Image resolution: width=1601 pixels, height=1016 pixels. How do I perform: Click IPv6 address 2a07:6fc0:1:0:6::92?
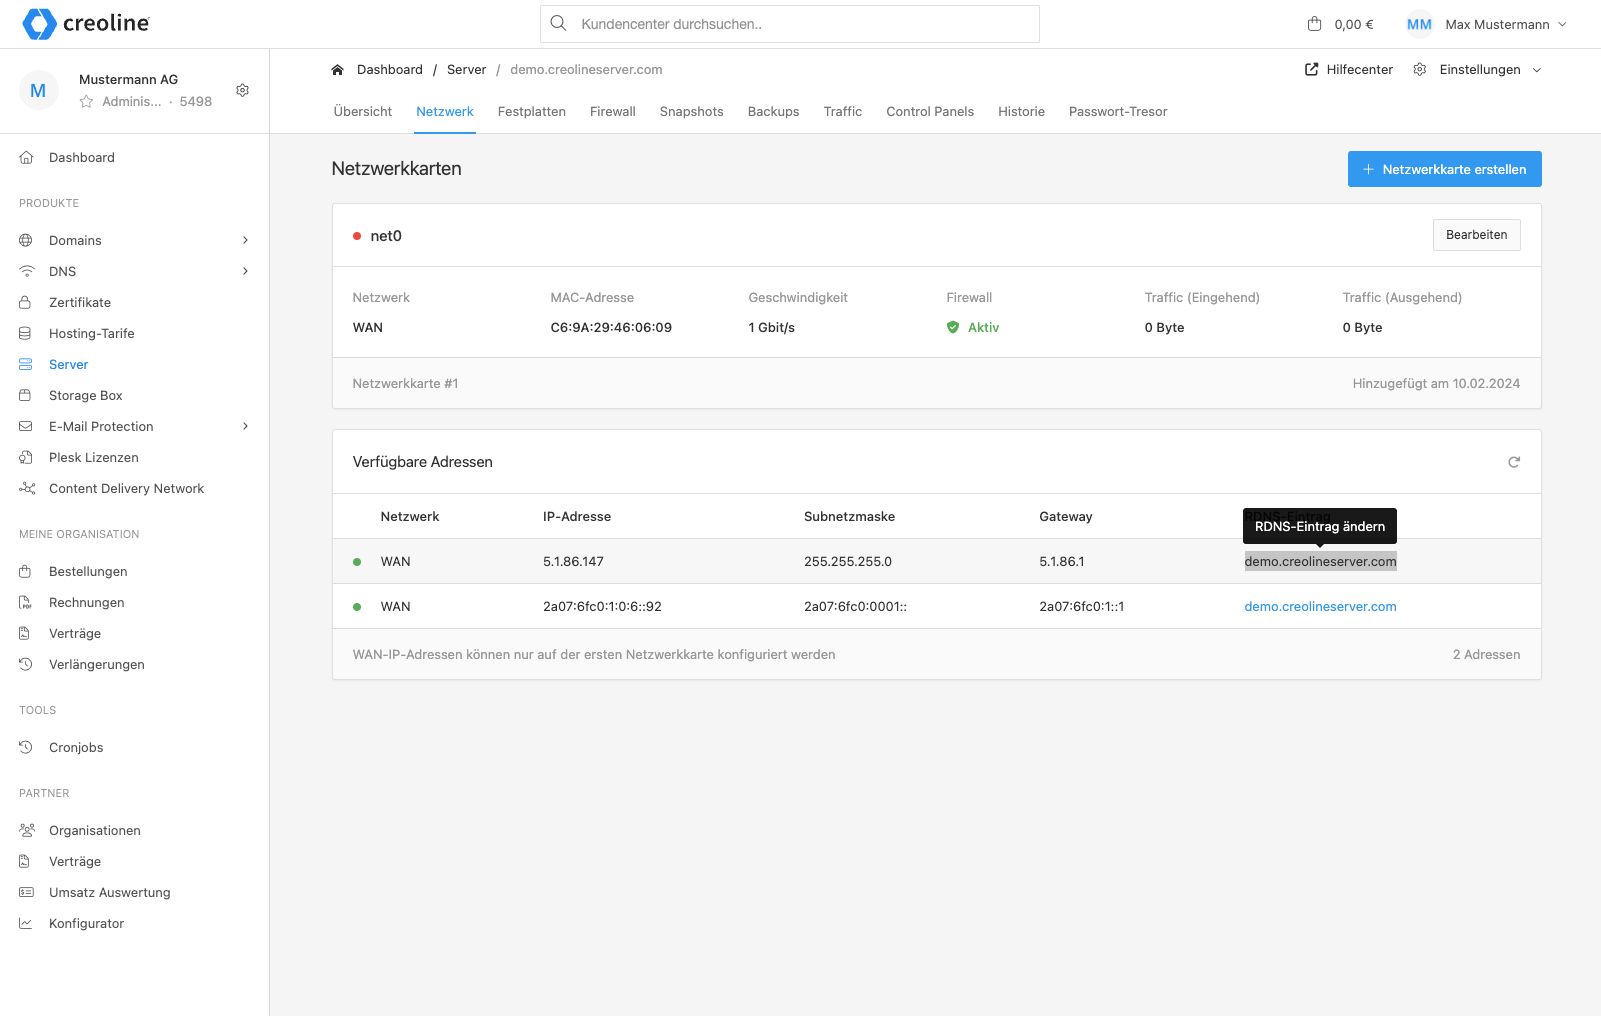click(x=602, y=606)
